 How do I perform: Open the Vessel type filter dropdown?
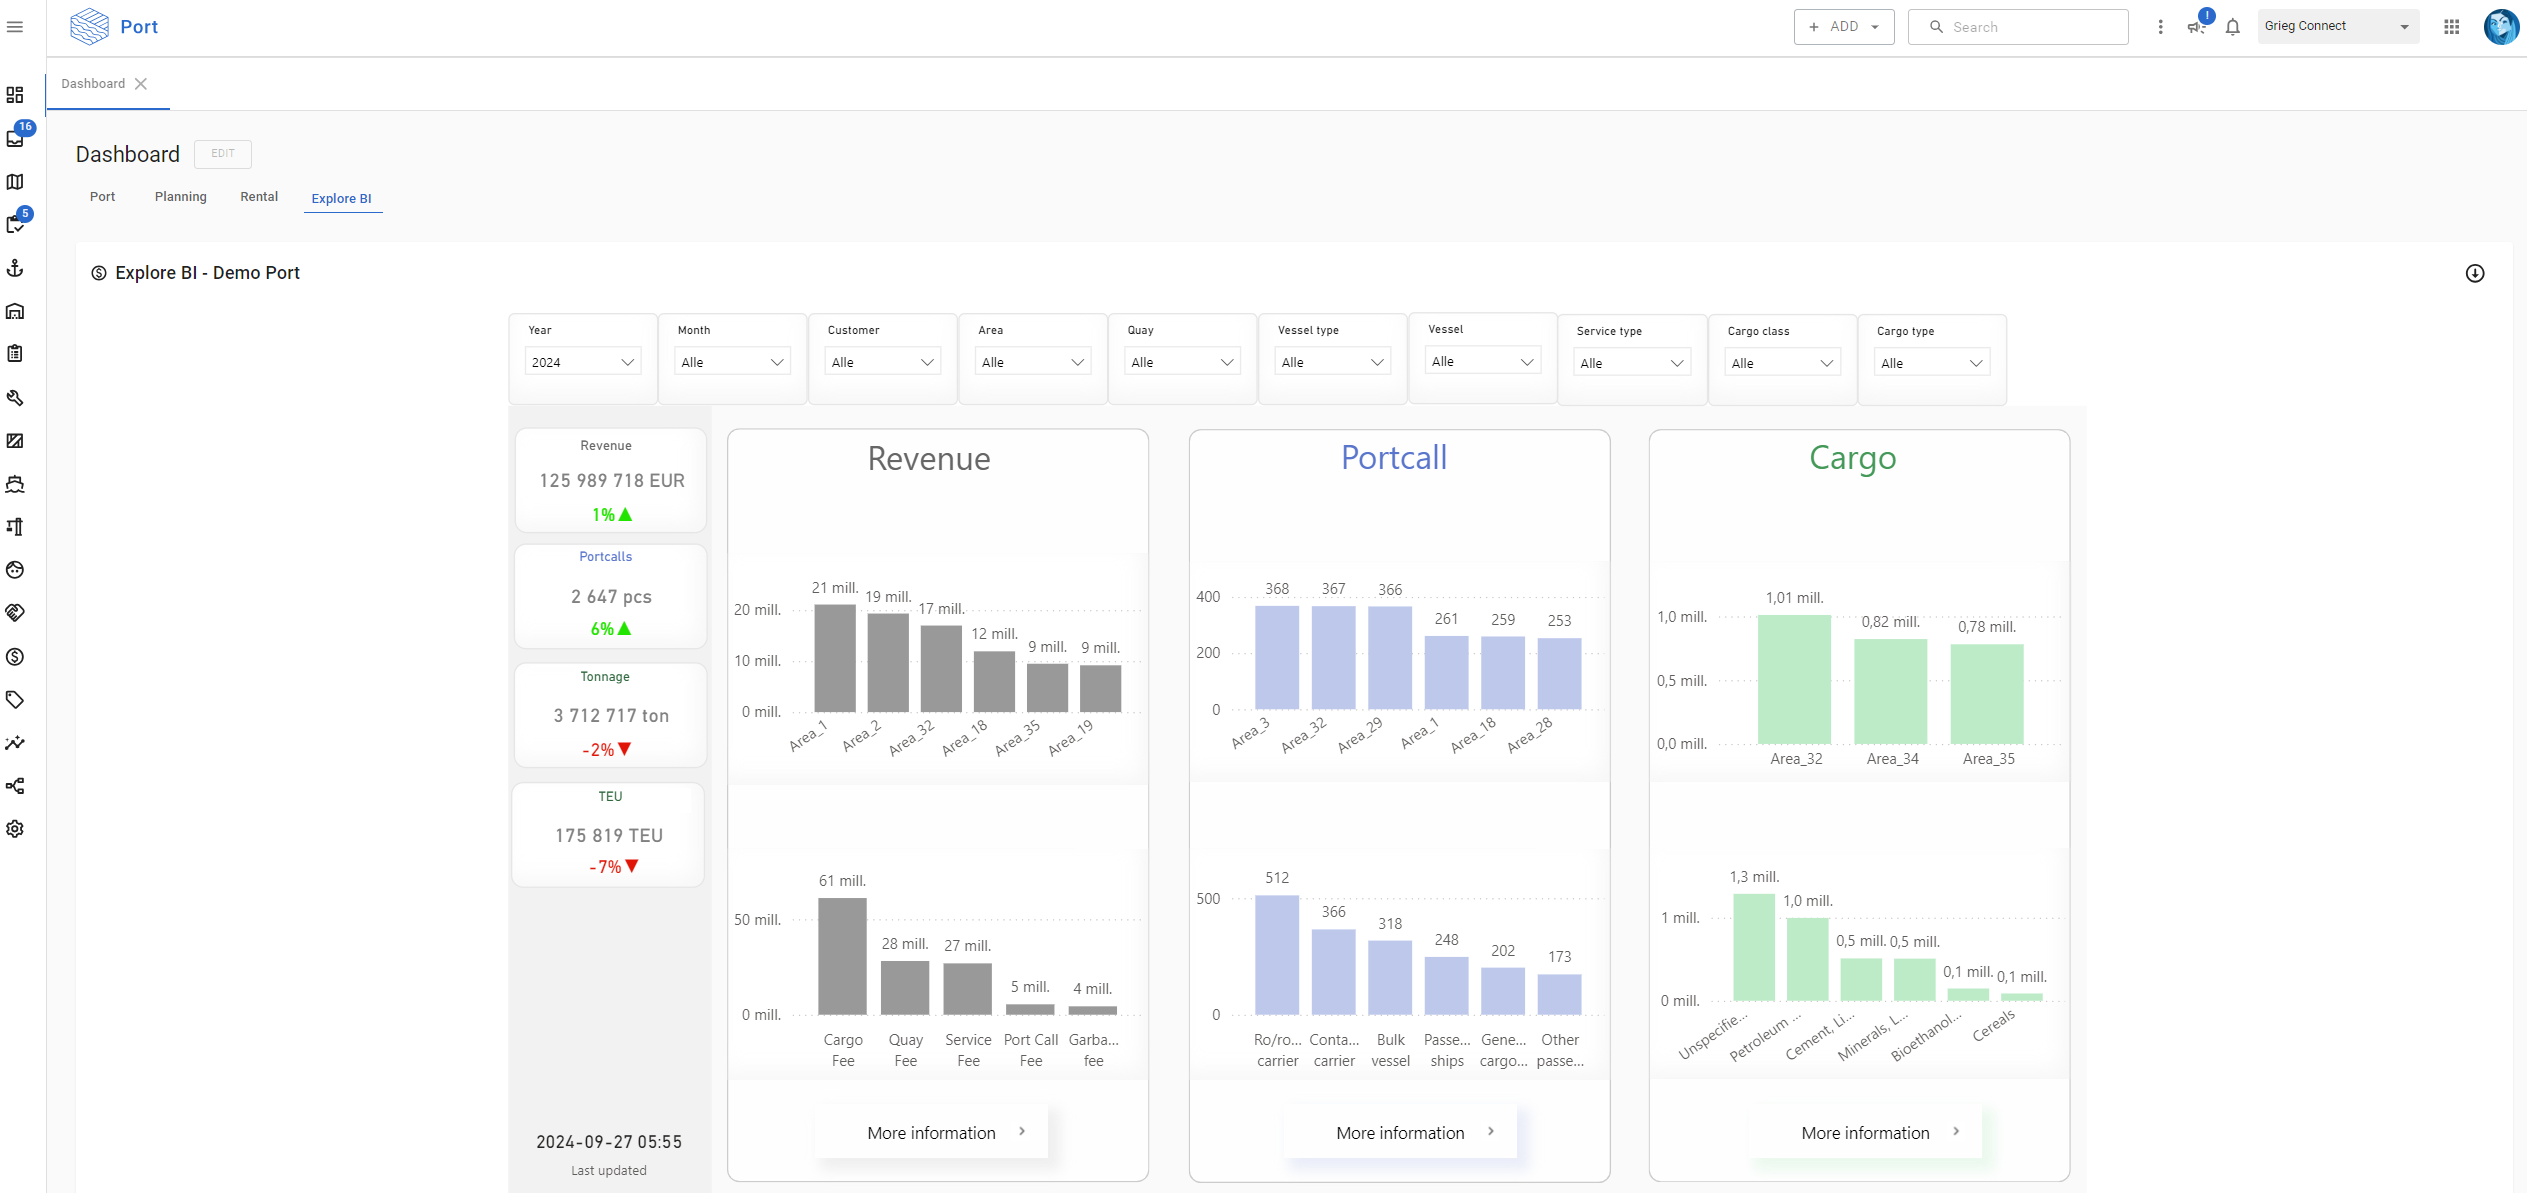pyautogui.click(x=1332, y=362)
